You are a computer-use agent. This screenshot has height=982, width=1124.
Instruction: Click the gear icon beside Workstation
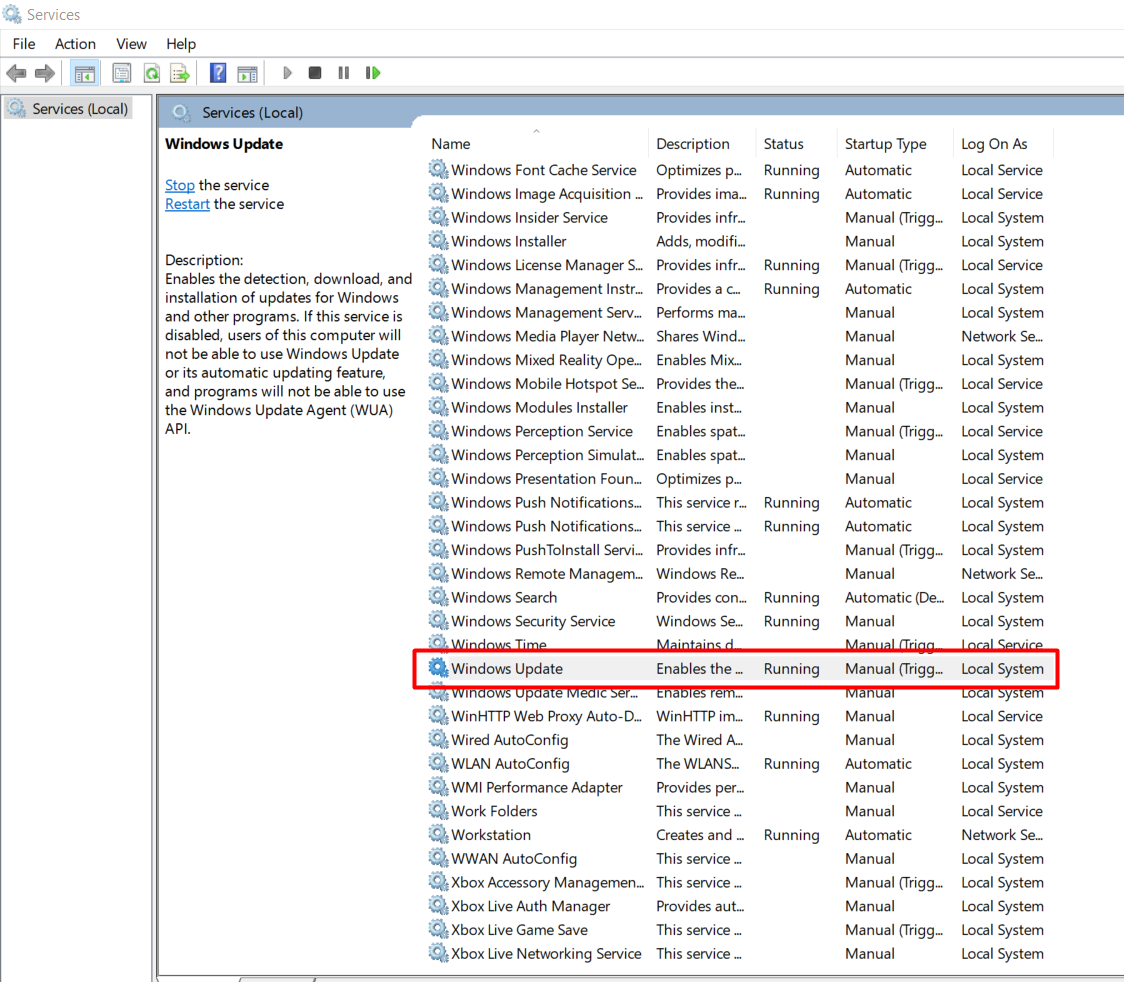(x=438, y=834)
